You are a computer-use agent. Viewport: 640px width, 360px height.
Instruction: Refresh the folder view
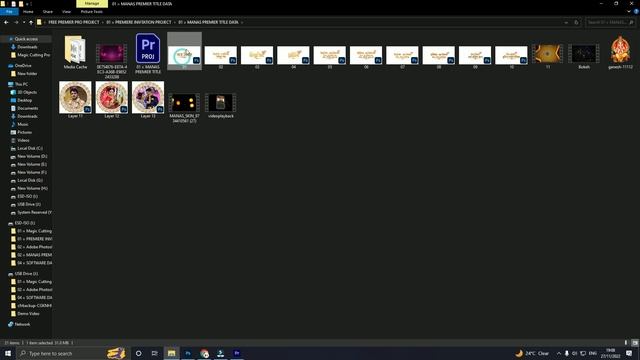[x=576, y=22]
